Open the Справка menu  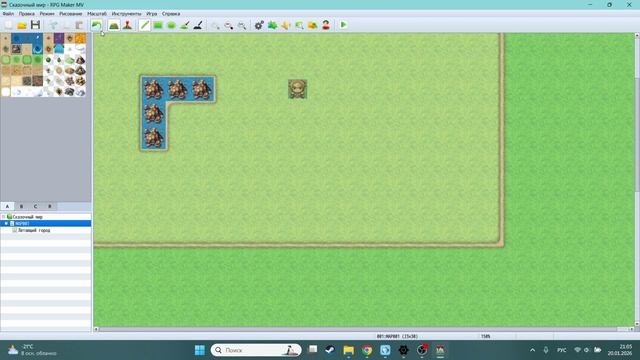tap(171, 13)
